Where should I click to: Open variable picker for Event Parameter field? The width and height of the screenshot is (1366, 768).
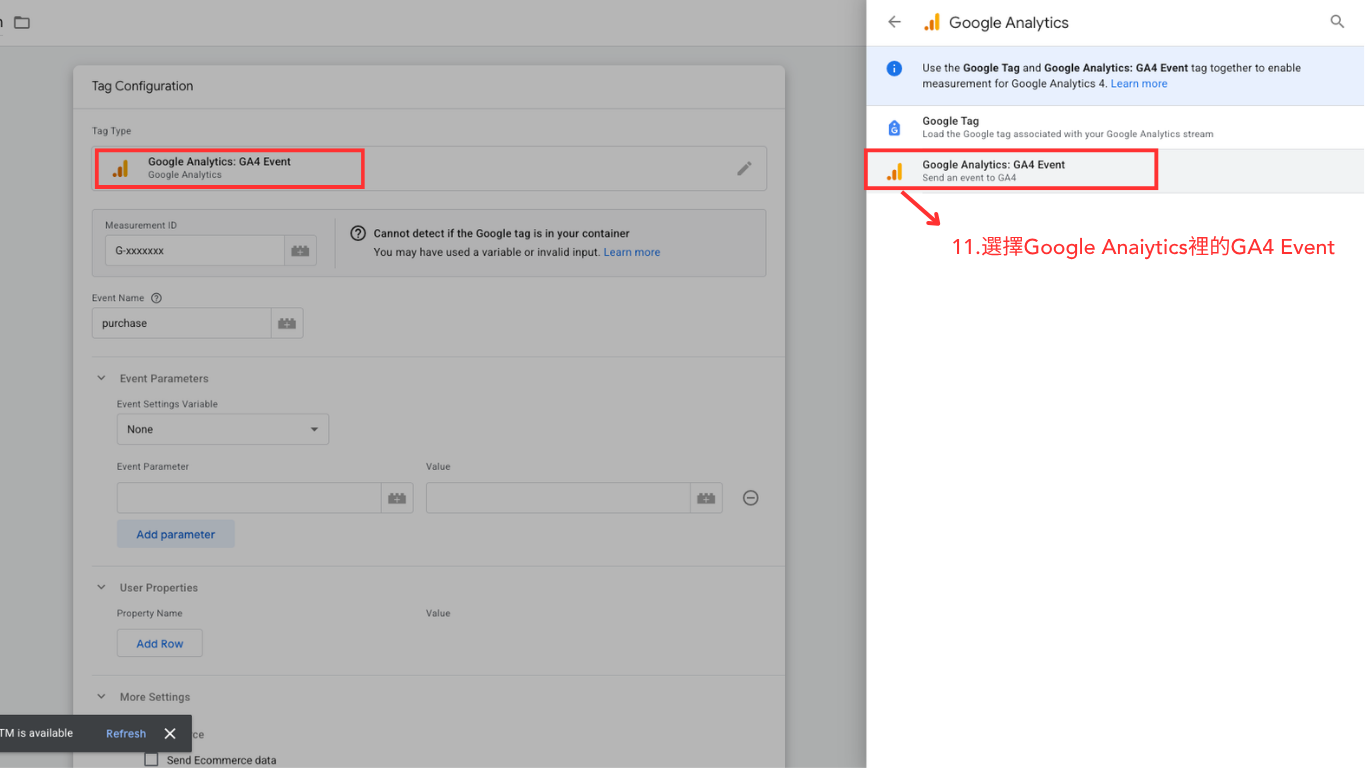pyautogui.click(x=397, y=498)
